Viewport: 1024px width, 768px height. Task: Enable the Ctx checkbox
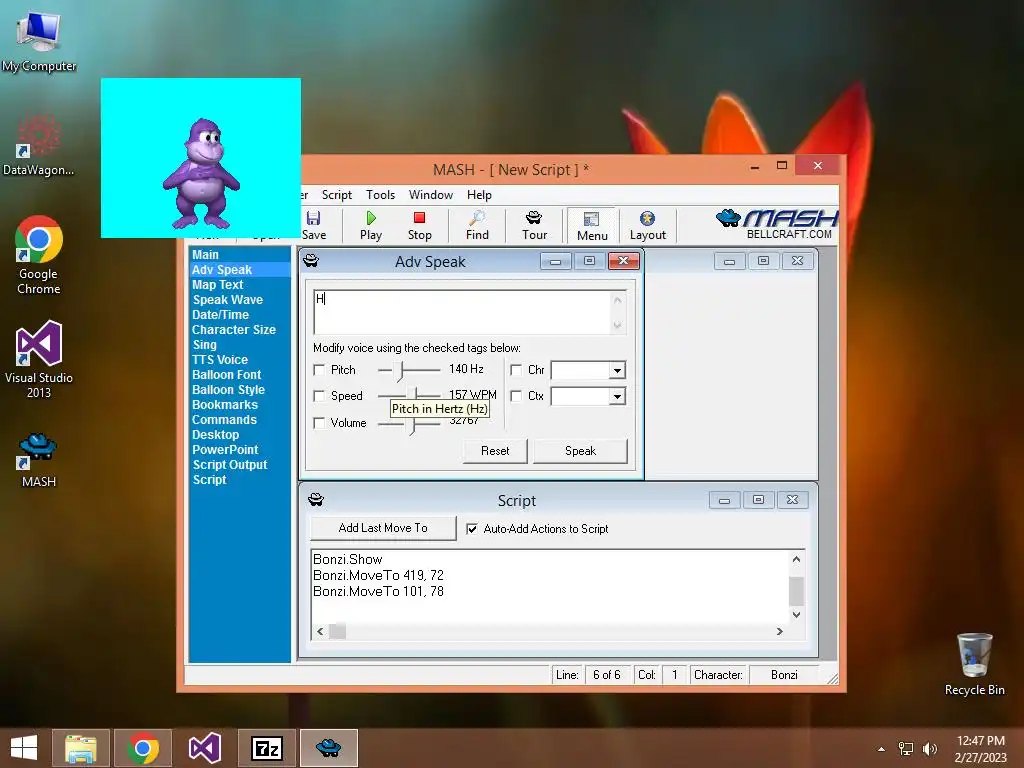(516, 396)
